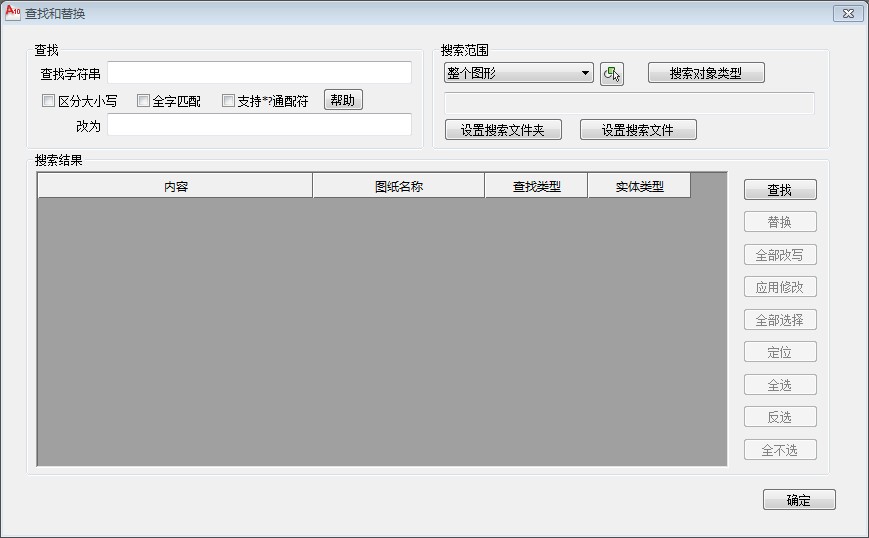Enable the 区分大小写 checkbox
The width and height of the screenshot is (869, 538).
(x=48, y=101)
